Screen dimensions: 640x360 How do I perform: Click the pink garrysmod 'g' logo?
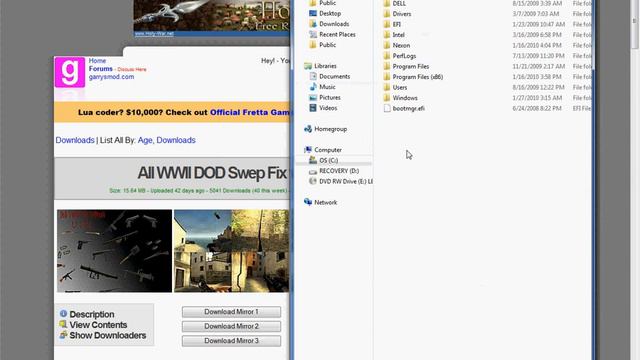[x=70, y=72]
